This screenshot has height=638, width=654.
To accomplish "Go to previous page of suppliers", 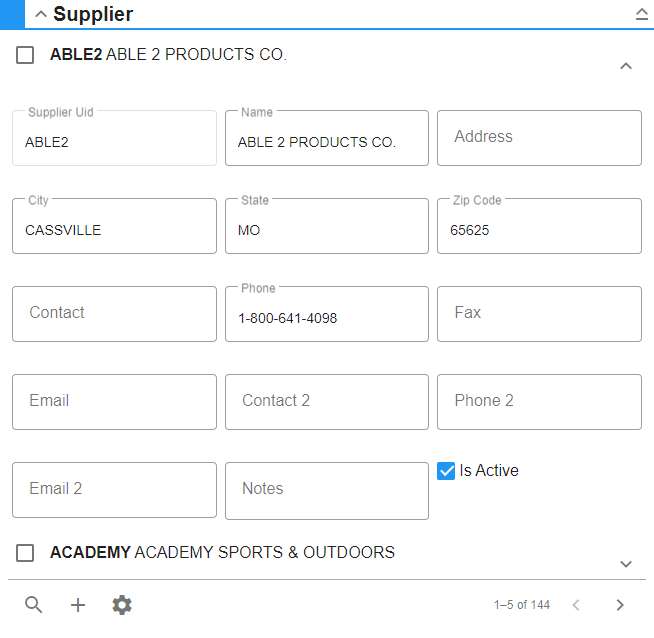I will pyautogui.click(x=576, y=605).
